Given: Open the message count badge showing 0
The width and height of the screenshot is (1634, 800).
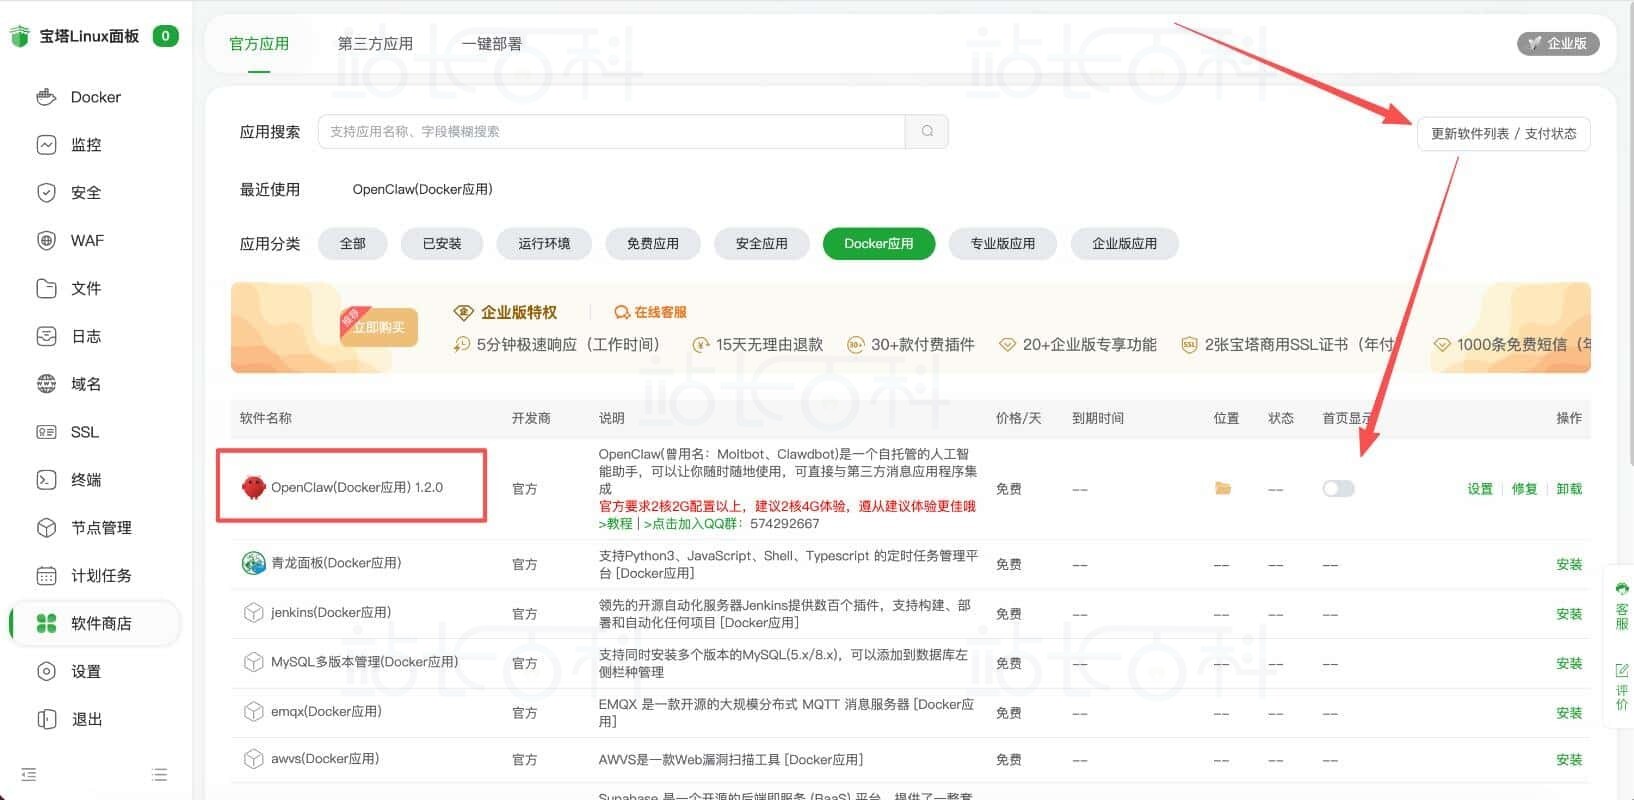Looking at the screenshot, I should [x=165, y=36].
